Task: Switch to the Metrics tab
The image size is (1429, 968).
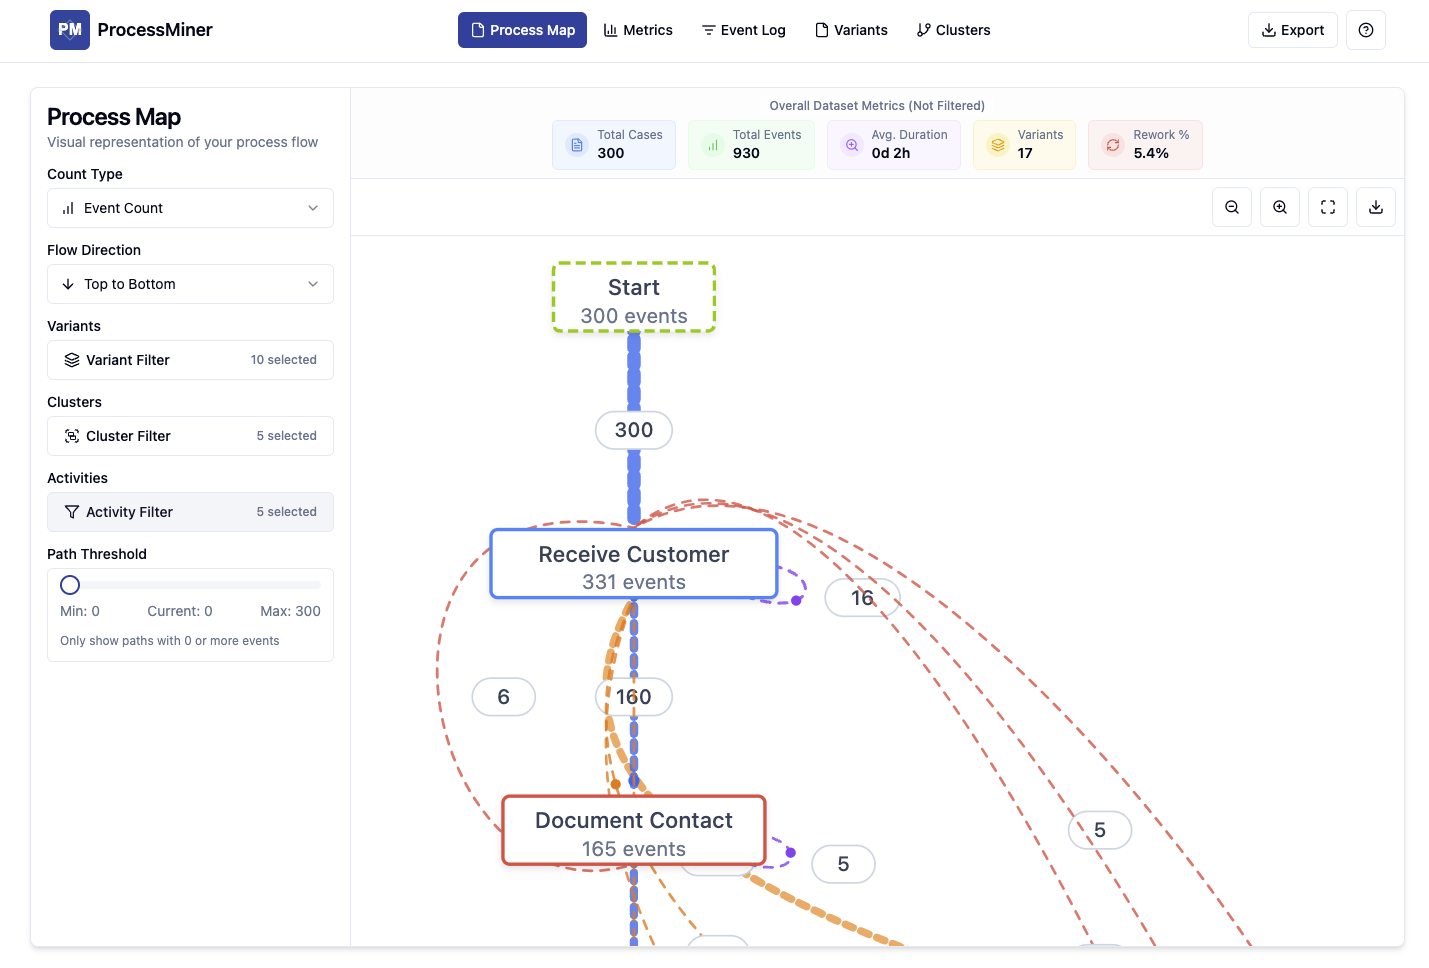Action: 638,30
